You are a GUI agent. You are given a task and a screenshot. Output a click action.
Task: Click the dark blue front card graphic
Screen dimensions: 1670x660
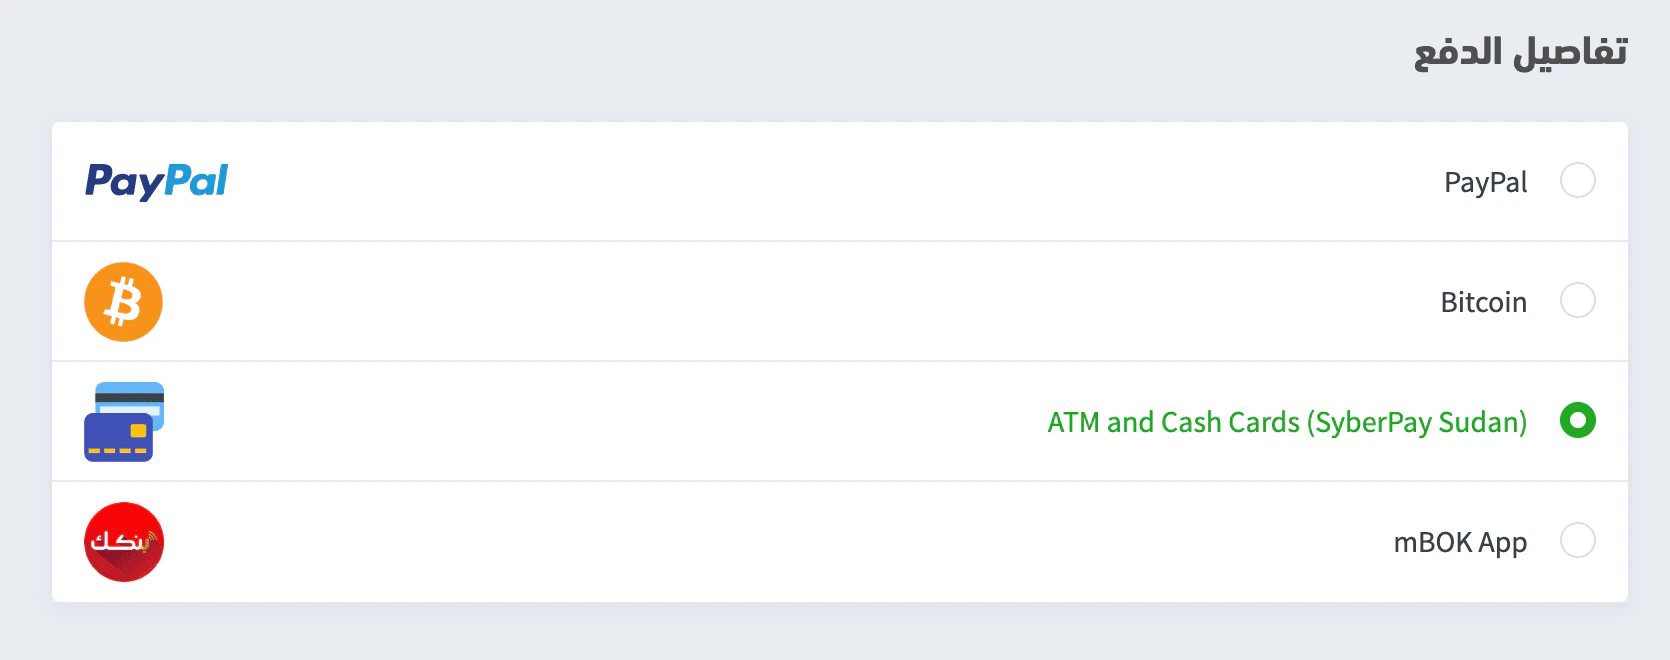(118, 438)
